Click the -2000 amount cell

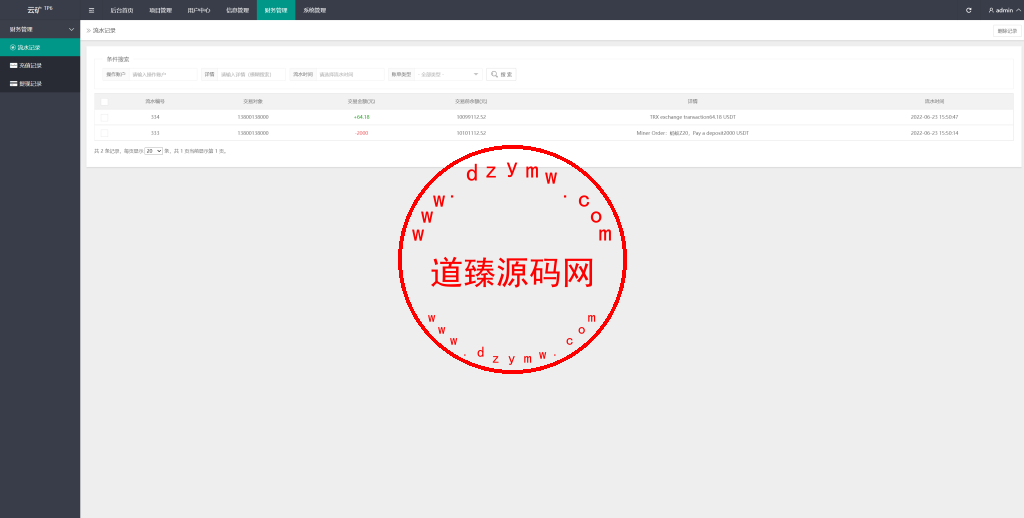tap(362, 133)
